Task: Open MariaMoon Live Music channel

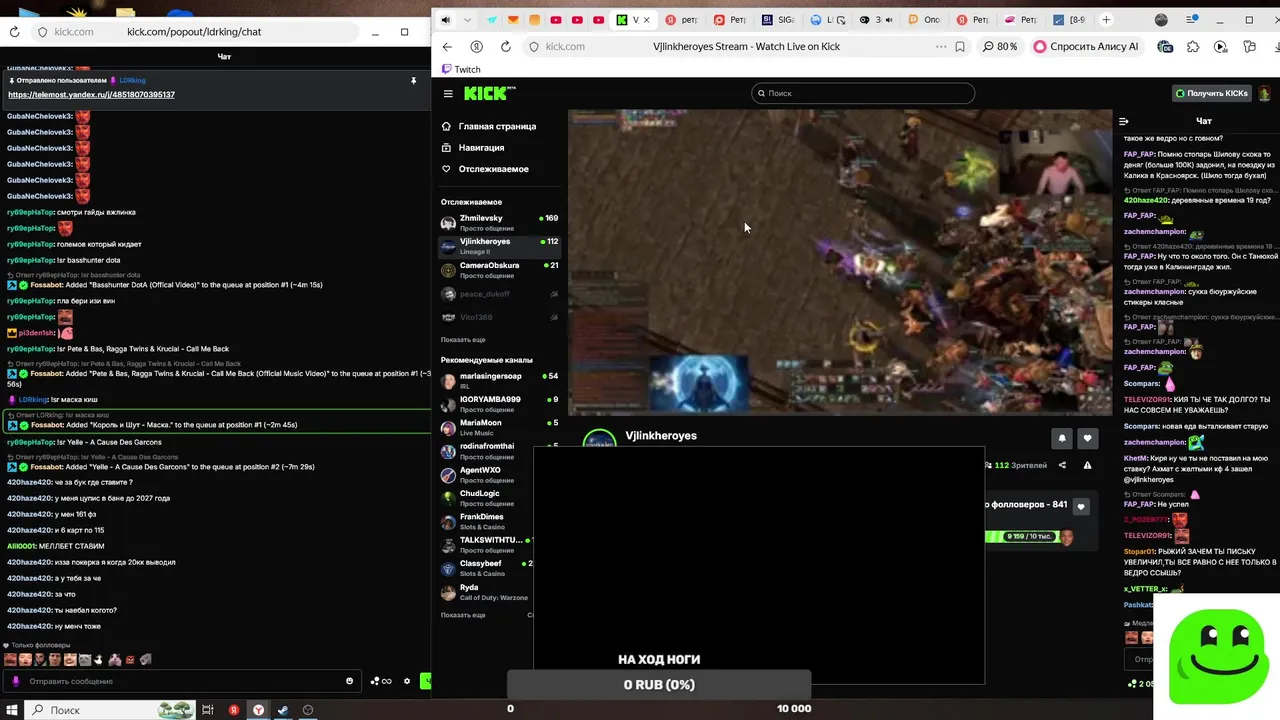Action: (499, 427)
